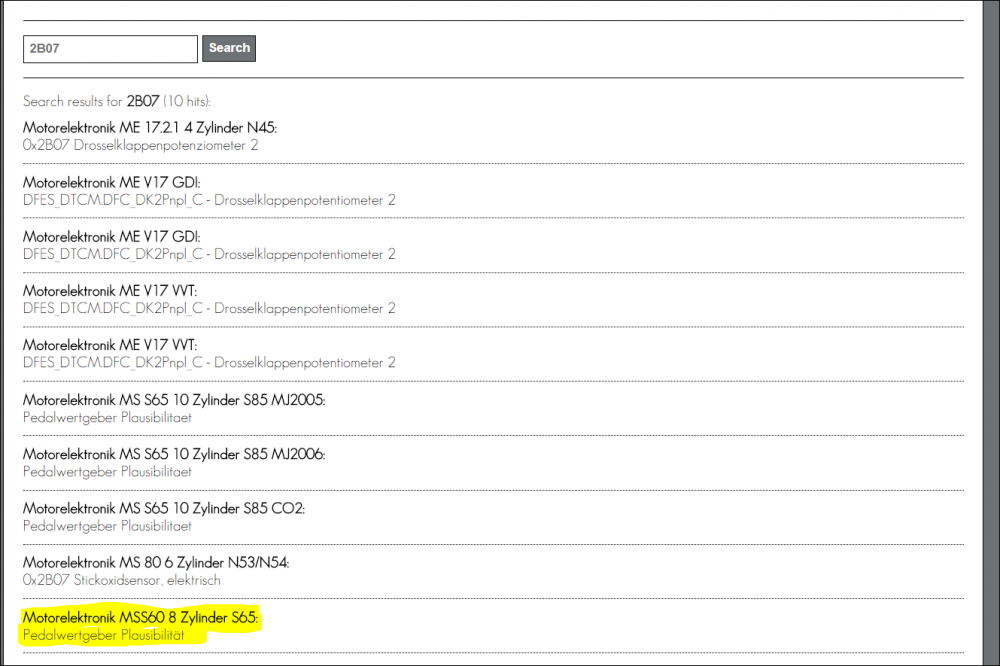Open Motorelektronik MS S65 10 Zylinder S85 MJ2005 result

pyautogui.click(x=174, y=400)
